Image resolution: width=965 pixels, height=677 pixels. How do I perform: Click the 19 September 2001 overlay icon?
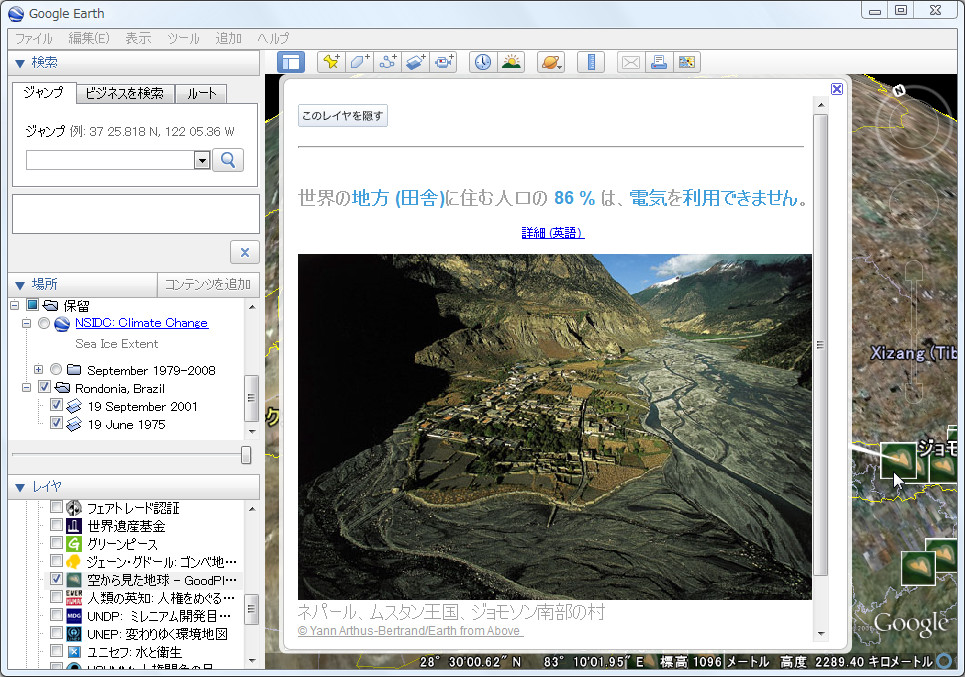click(74, 406)
